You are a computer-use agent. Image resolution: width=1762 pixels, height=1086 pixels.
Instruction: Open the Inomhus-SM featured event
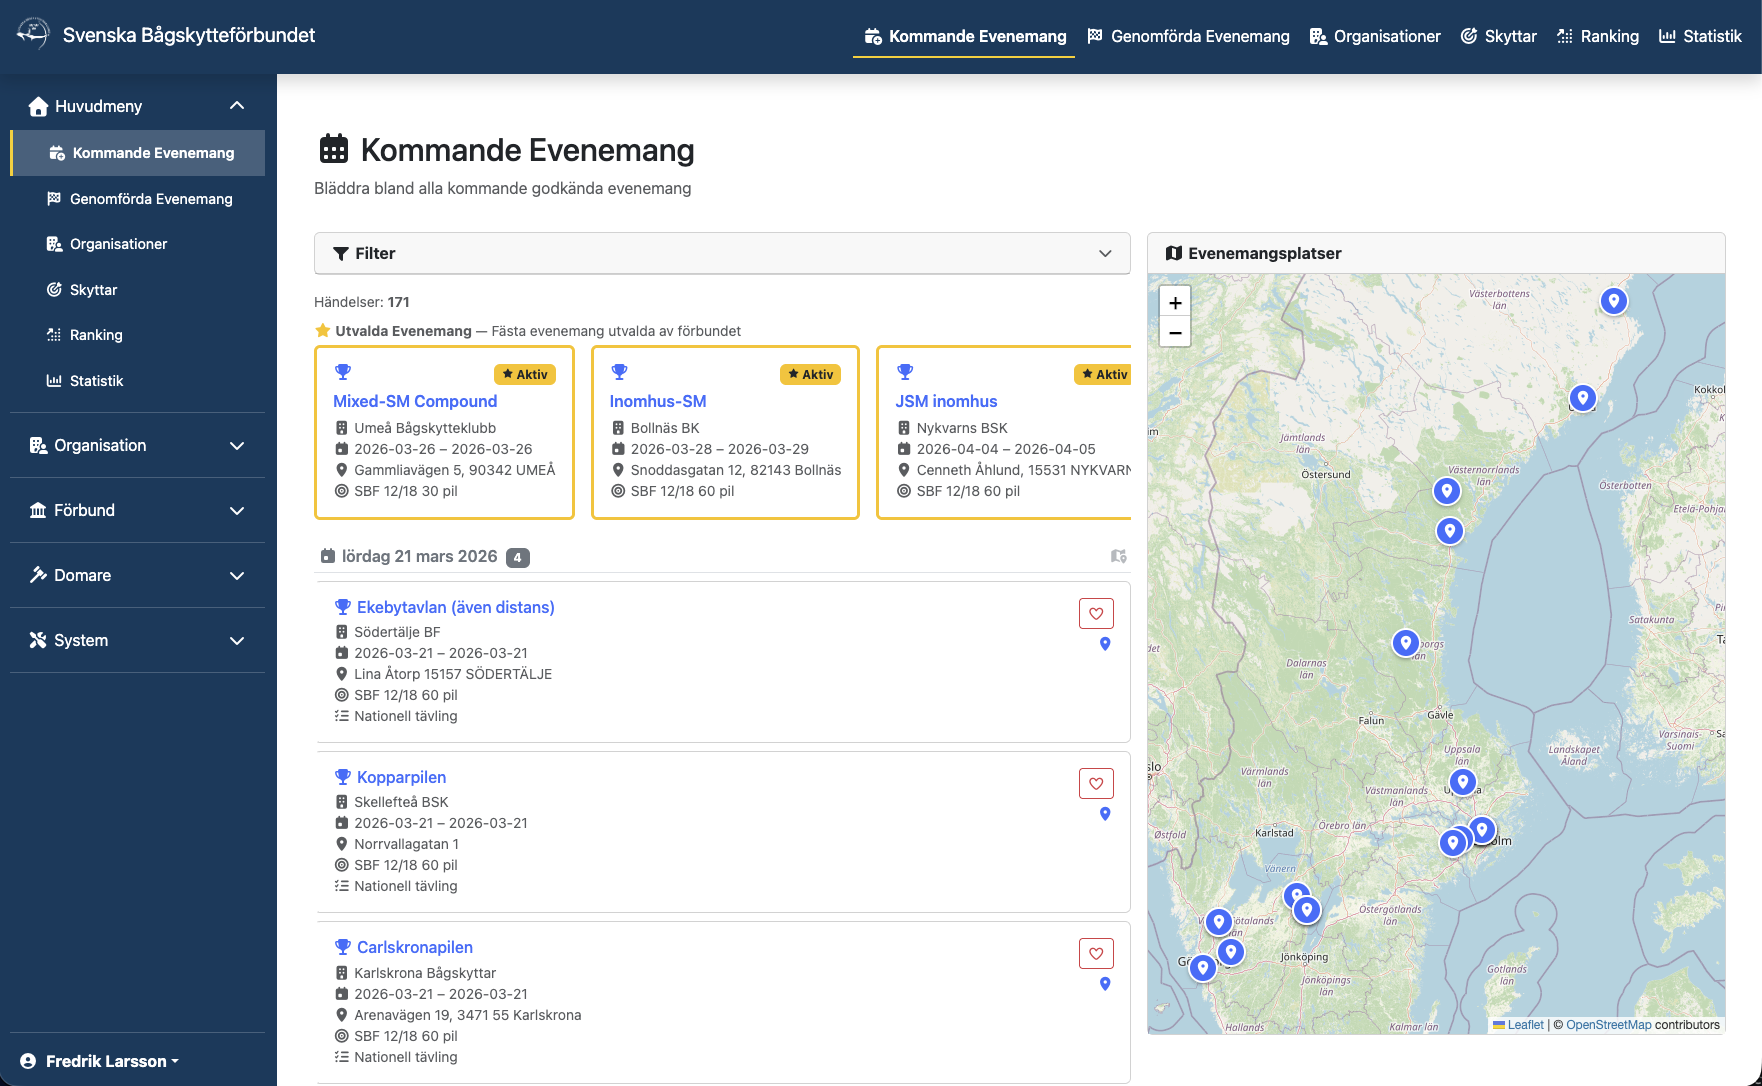tap(658, 401)
